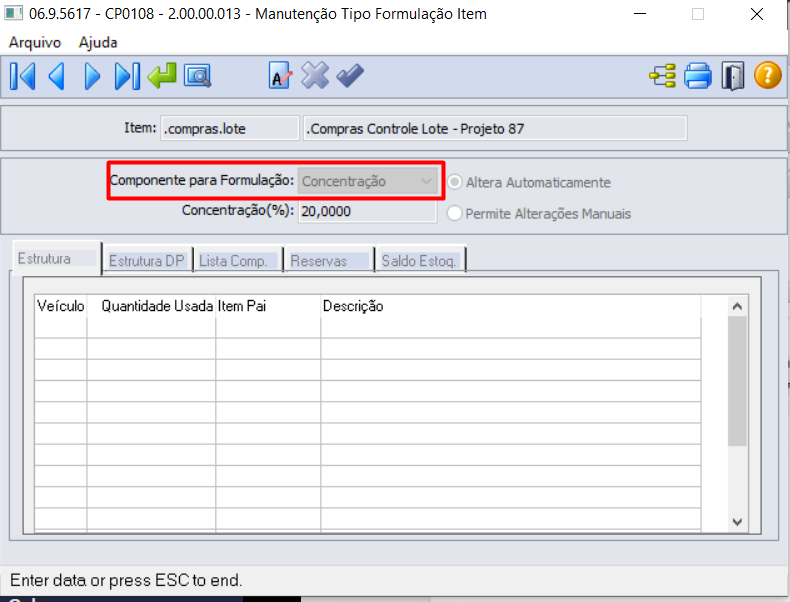Click the exit door icon
Viewport: 790px width, 602px height.
(x=733, y=76)
